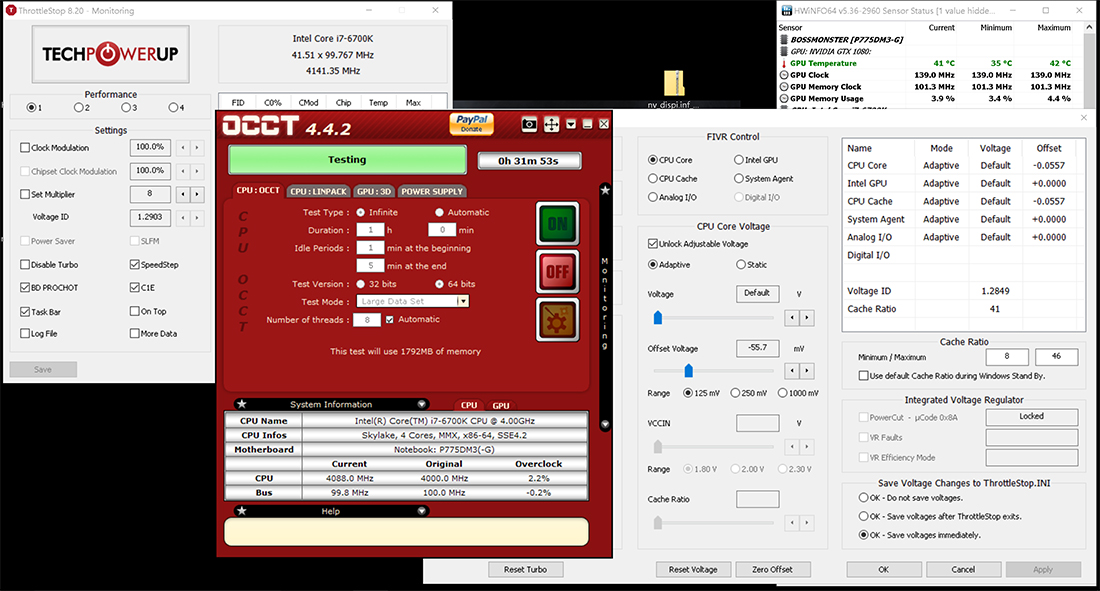Select Performance profile 3
This screenshot has height=591, width=1100.
click(126, 107)
